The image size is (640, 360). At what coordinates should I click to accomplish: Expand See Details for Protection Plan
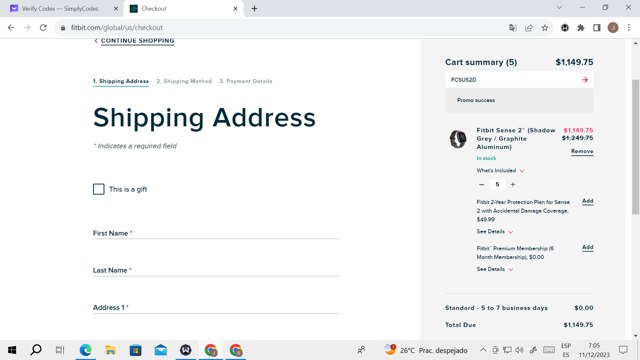495,231
